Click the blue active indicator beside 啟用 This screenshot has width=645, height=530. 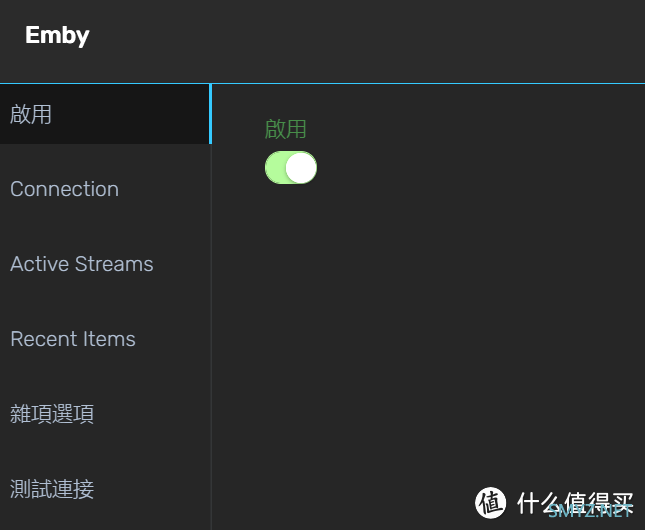click(211, 114)
